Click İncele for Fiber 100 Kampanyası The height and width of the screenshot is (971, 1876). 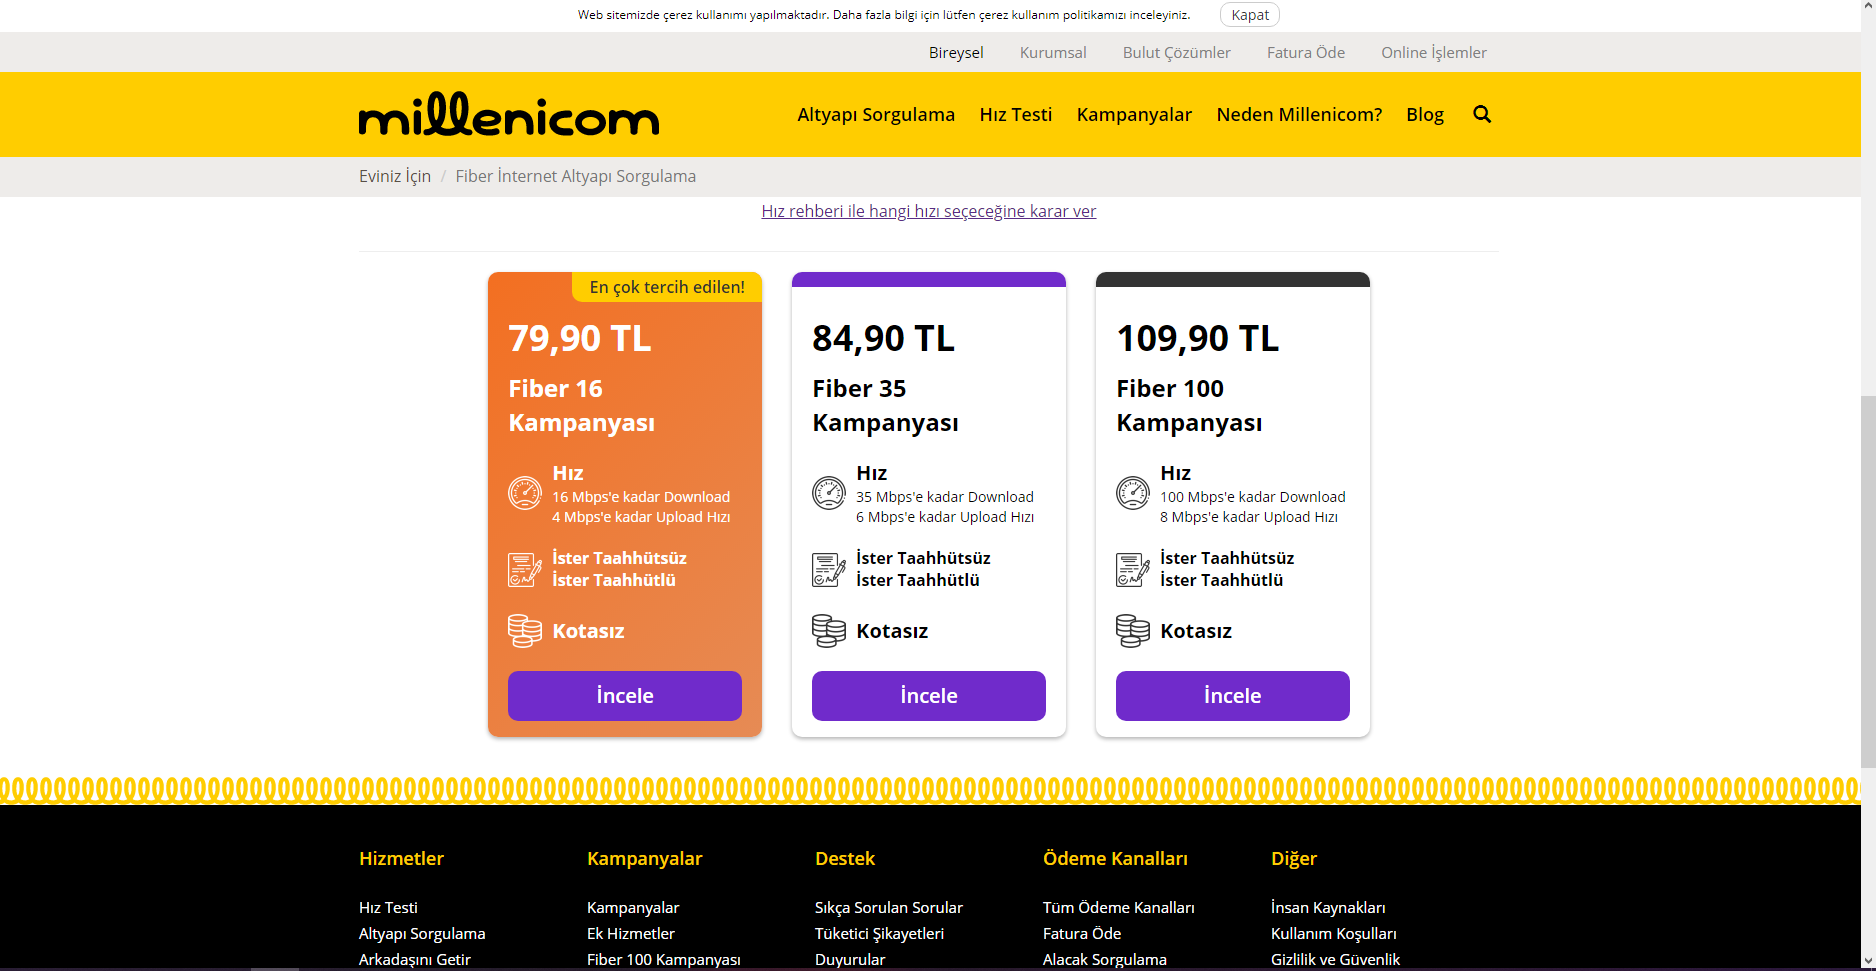(x=1233, y=696)
